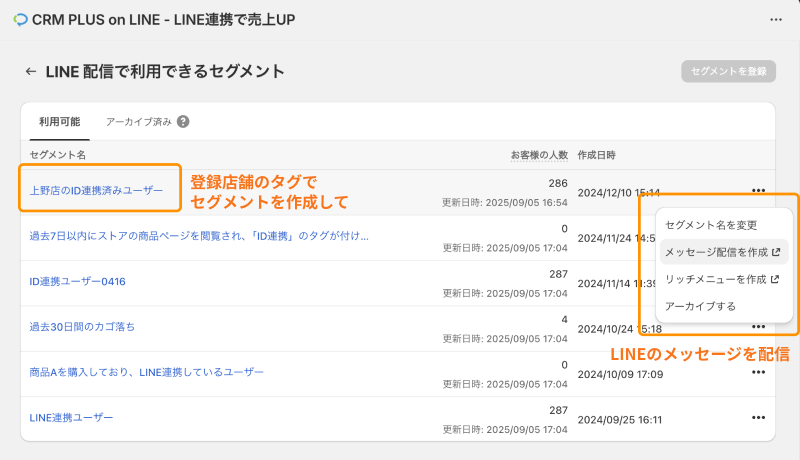Viewport: 800px width, 460px height.
Task: Open the app header three-dot menu
Action: pos(776,20)
